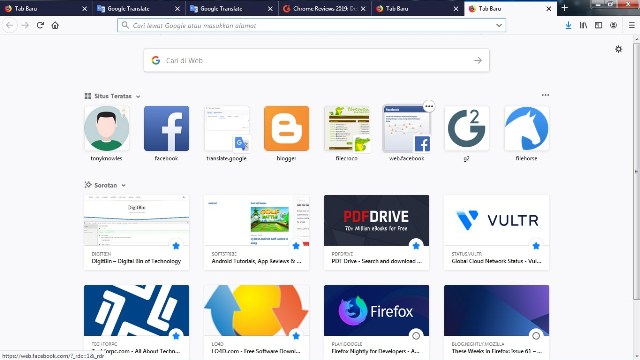Focus the Cari di Web search box

tap(316, 60)
